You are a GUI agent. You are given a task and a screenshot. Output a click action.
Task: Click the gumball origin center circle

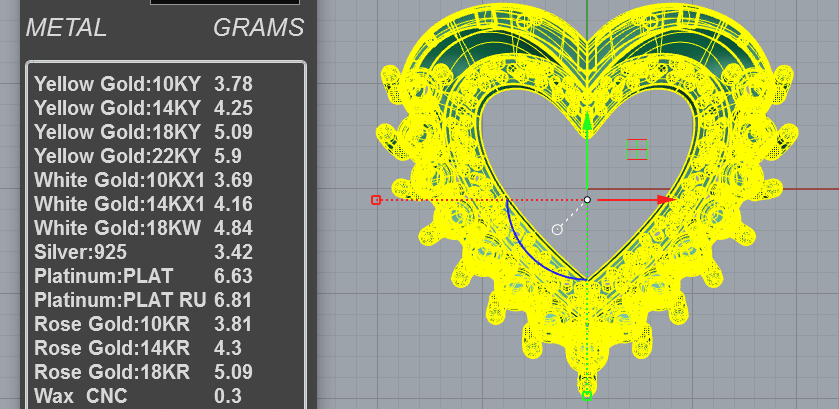(x=587, y=200)
